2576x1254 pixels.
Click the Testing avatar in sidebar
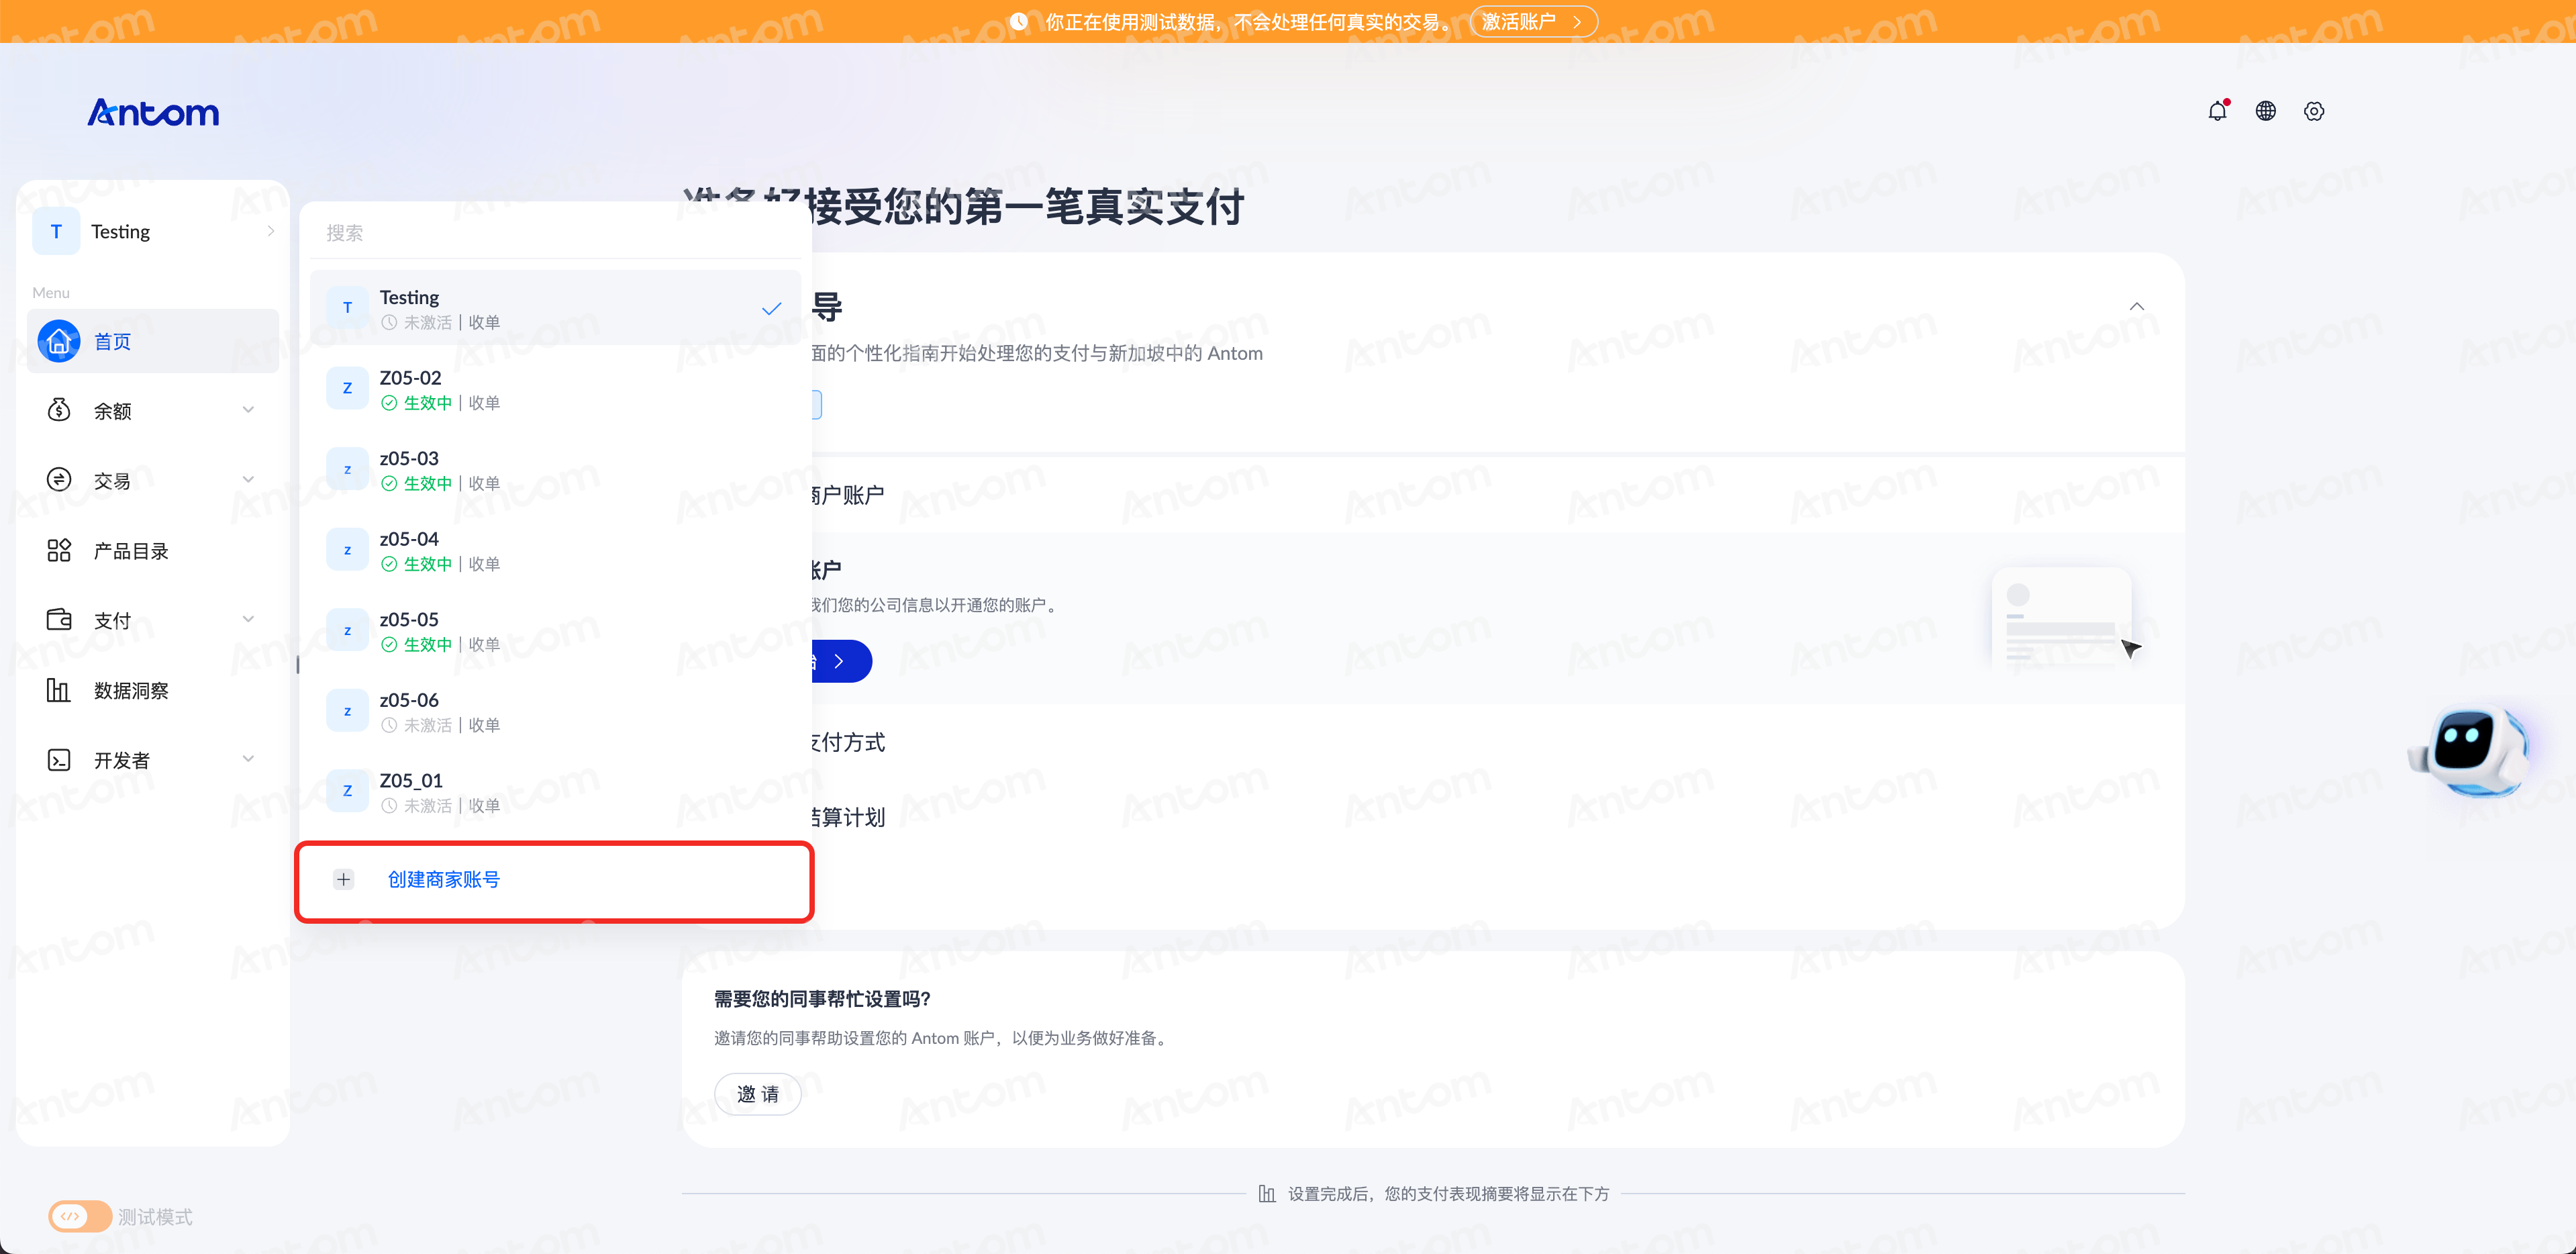click(x=56, y=231)
